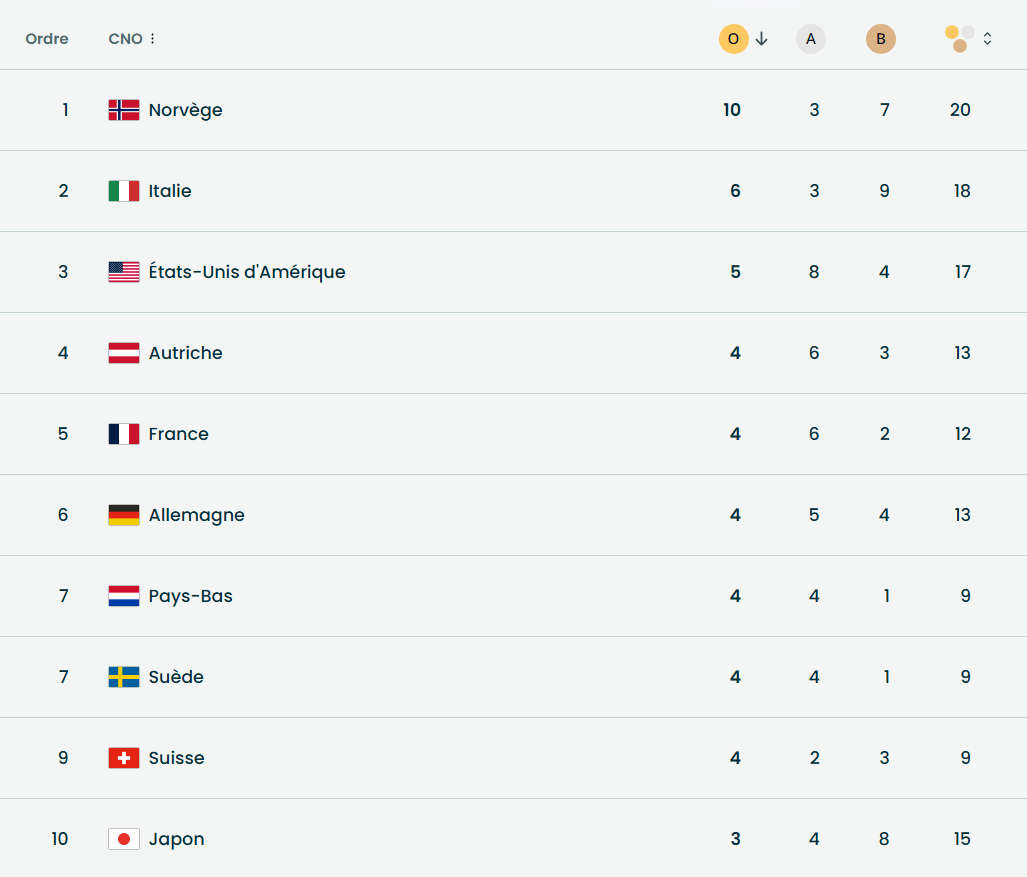Click the Norway flag icon
Viewport: 1027px width, 877px height.
click(x=124, y=110)
